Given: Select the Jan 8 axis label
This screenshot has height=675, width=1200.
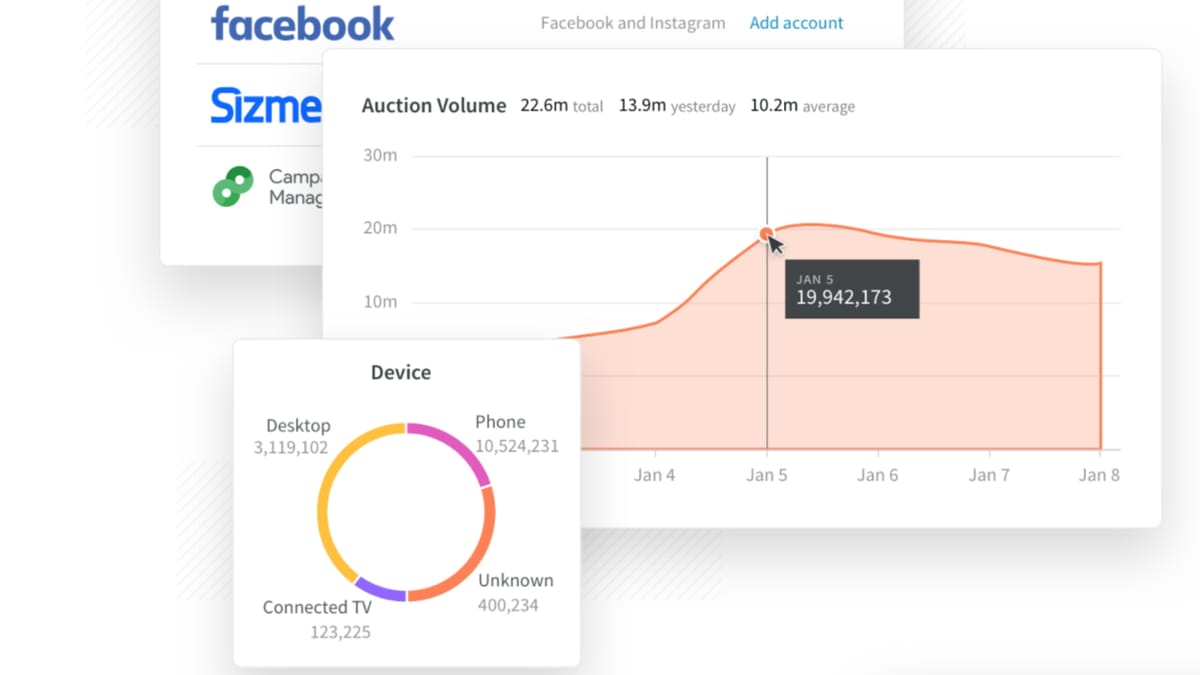Looking at the screenshot, I should pos(1099,475).
